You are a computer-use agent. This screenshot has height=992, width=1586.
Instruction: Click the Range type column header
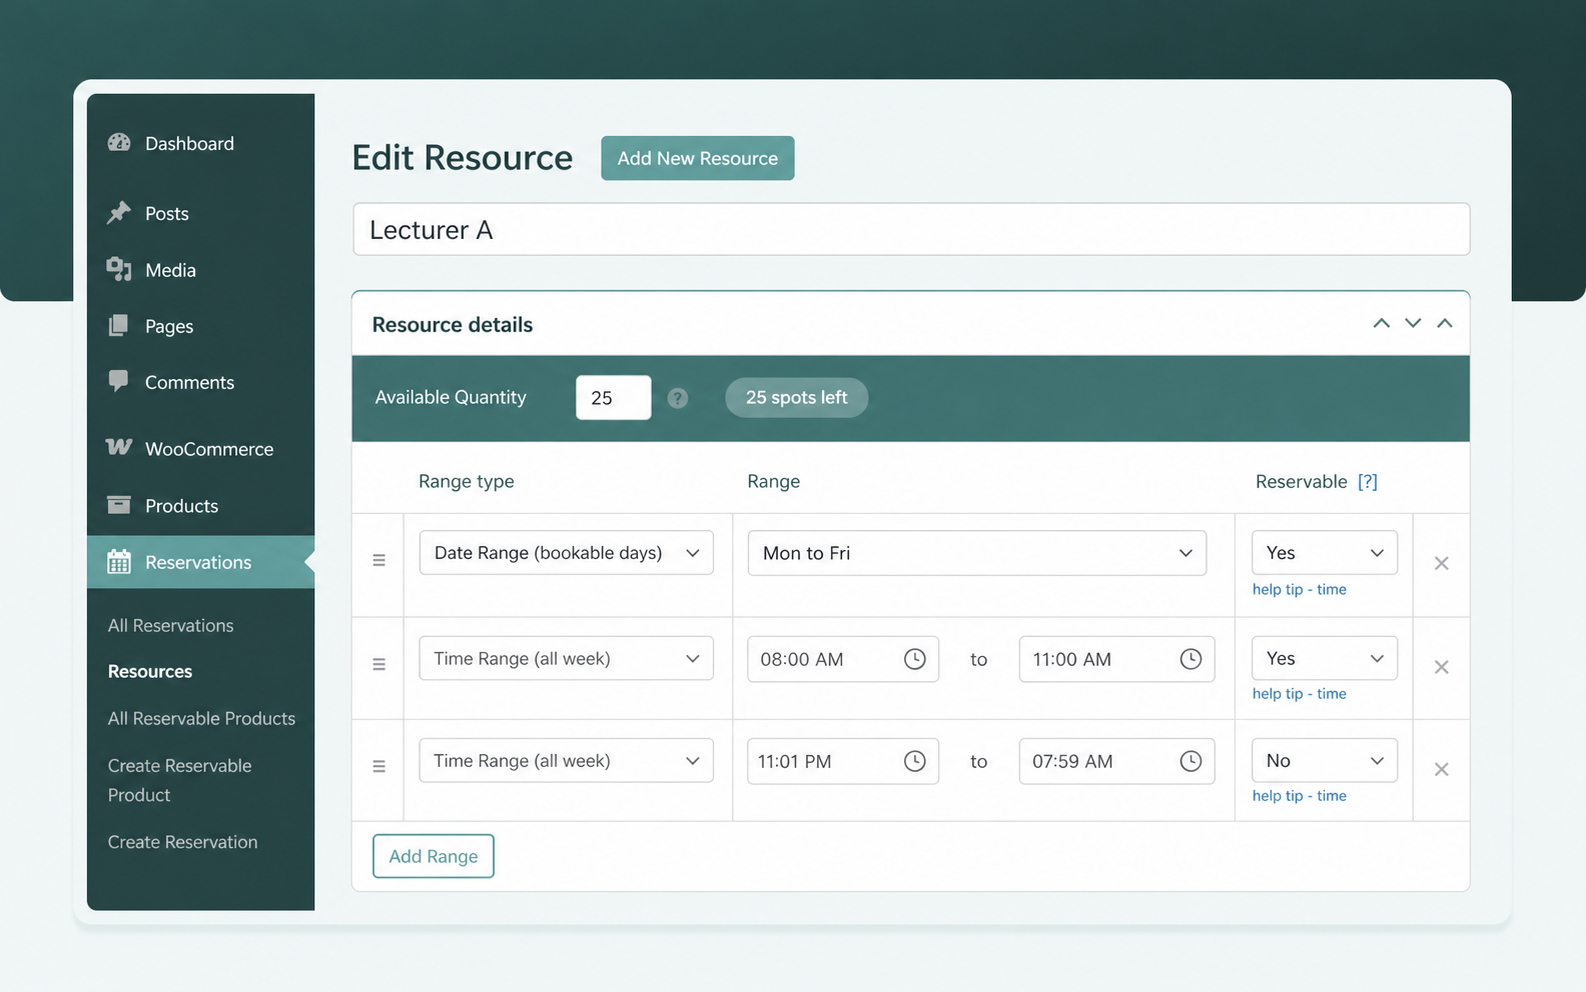click(466, 481)
